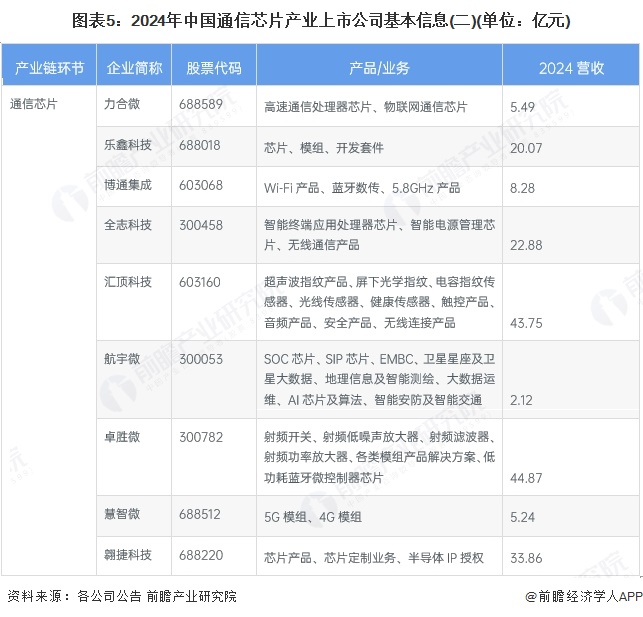This screenshot has width=643, height=617.
Task: Select the 5G 模组、4G 模组 product cell
Action: pos(312,517)
